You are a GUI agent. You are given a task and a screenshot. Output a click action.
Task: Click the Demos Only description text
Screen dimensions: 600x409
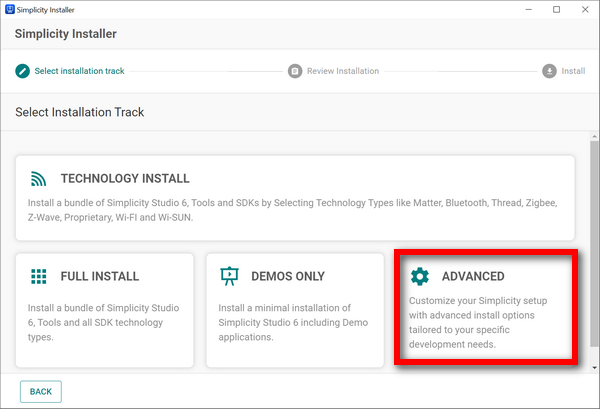[x=293, y=323]
